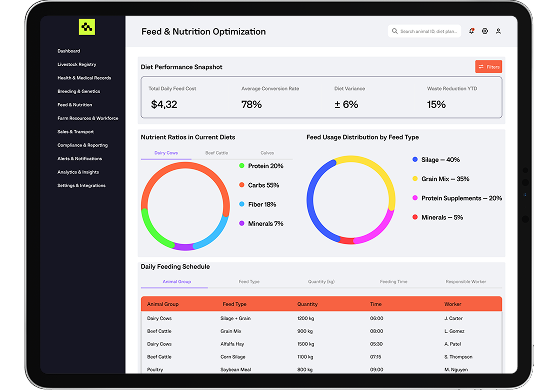Select the Quantity (kg) schedule tab

(x=321, y=281)
